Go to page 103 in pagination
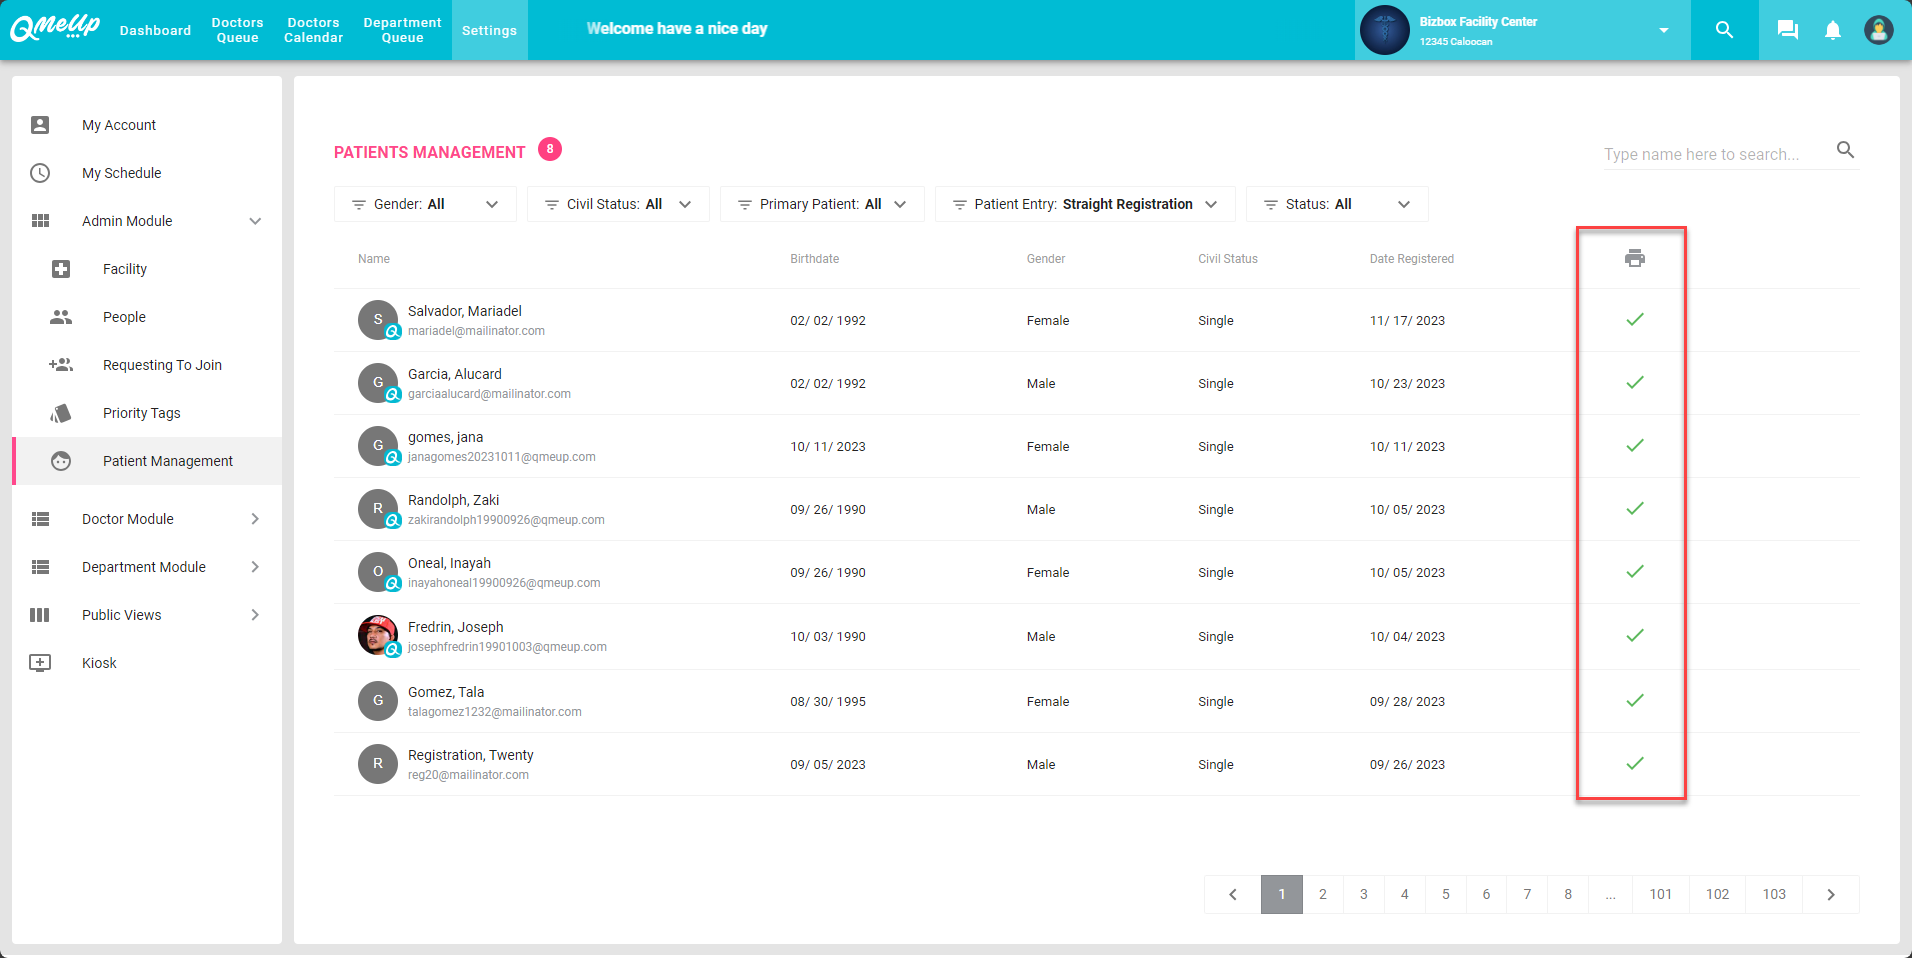Viewport: 1912px width, 958px height. click(1774, 894)
